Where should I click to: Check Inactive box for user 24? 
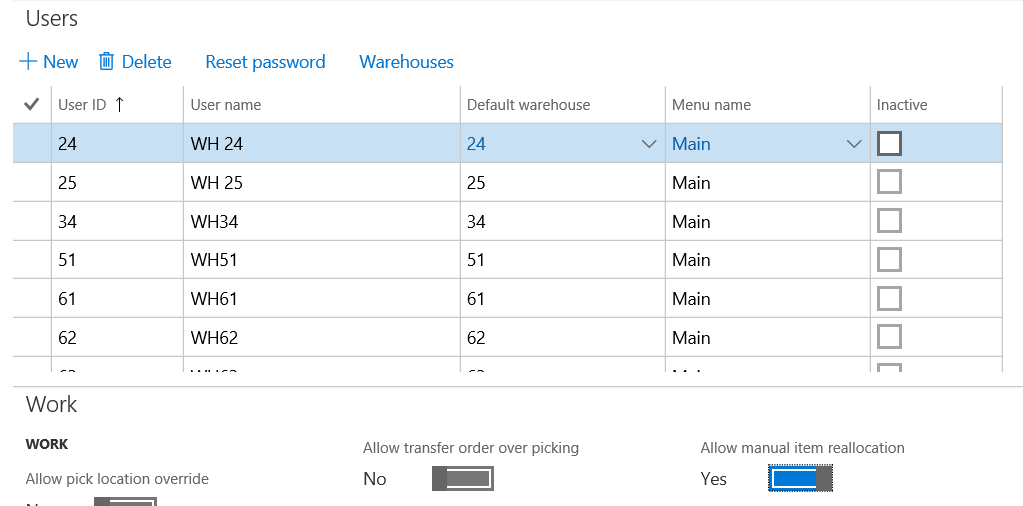click(889, 144)
